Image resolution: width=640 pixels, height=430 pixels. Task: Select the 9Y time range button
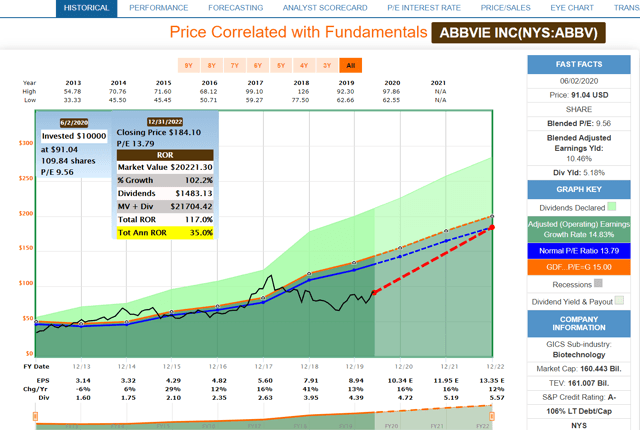pos(189,65)
